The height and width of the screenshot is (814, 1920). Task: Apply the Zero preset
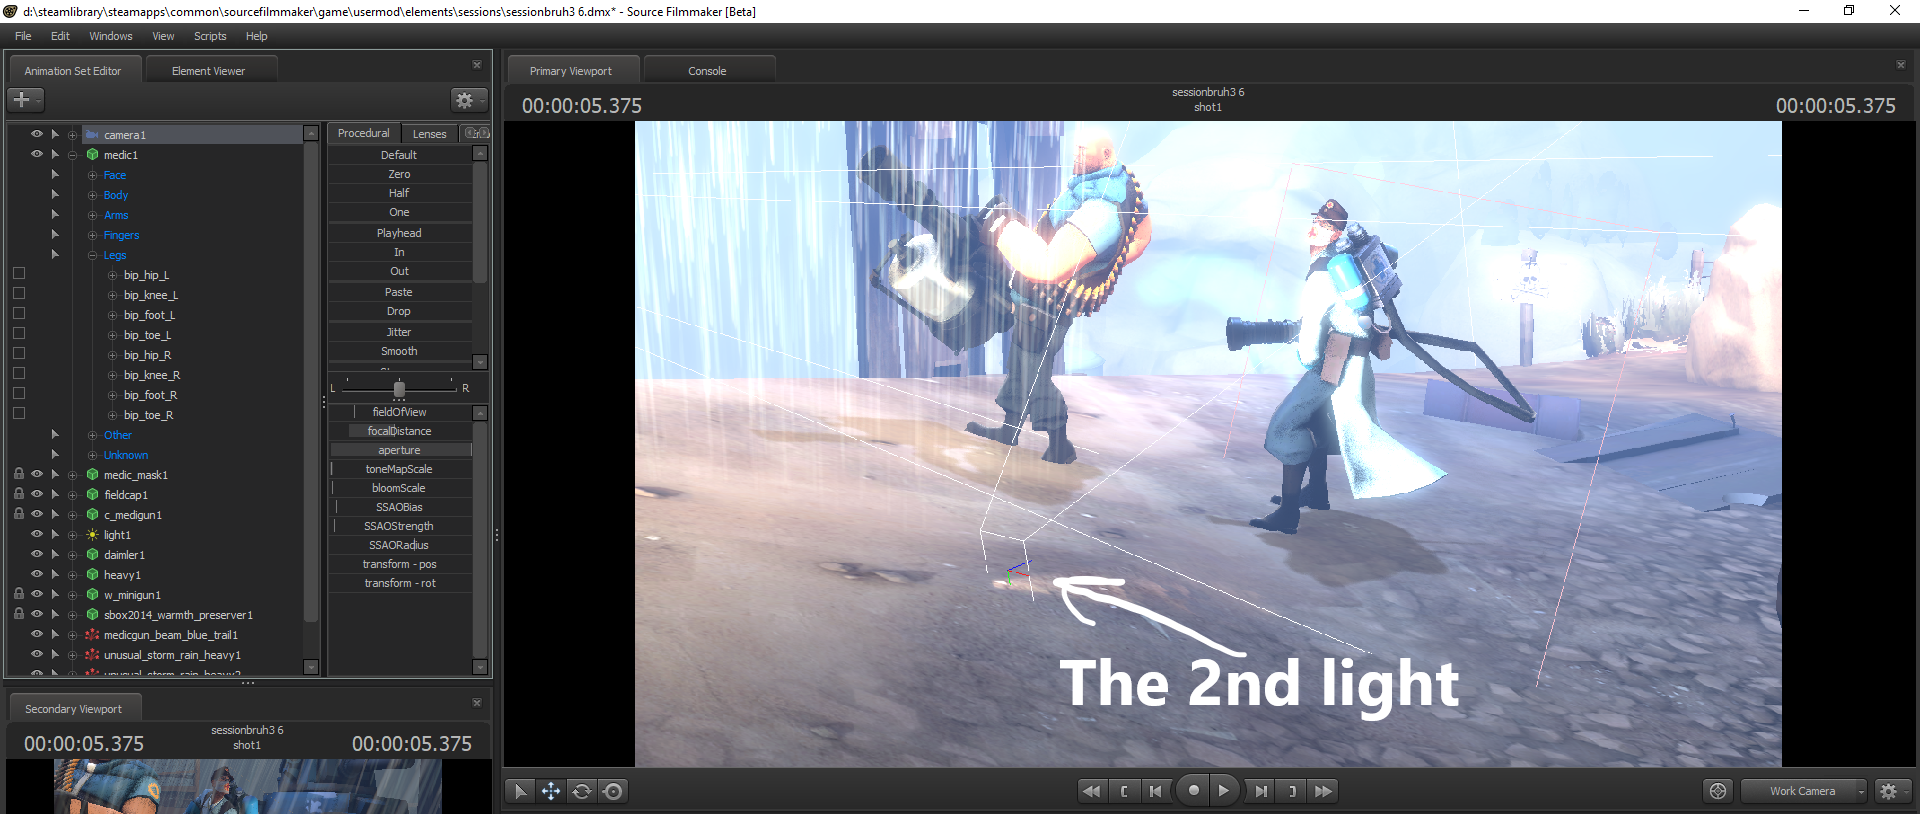399,174
